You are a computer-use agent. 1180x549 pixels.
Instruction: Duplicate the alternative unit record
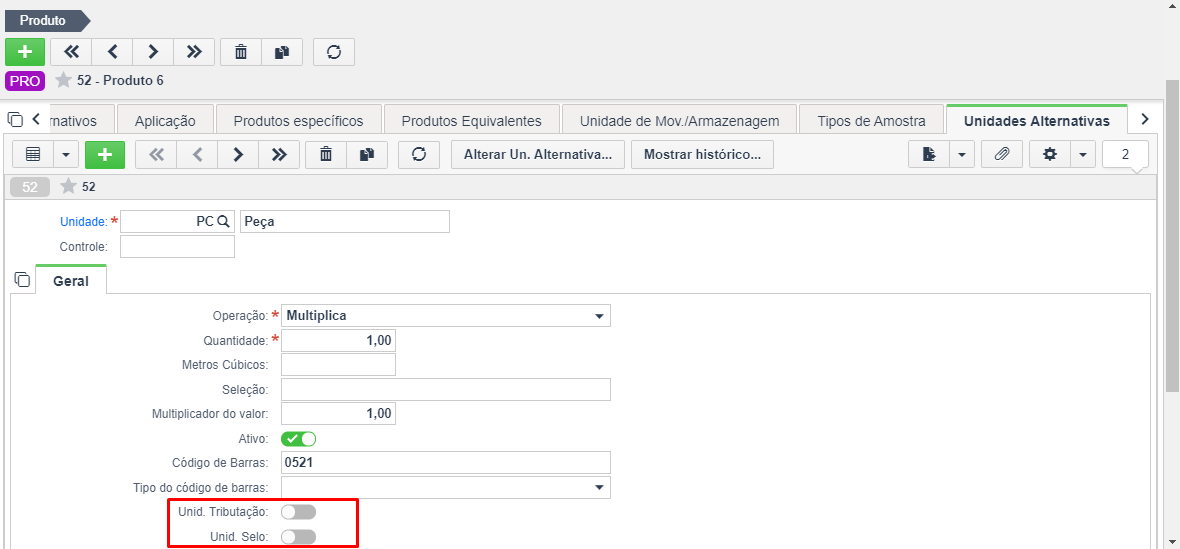point(366,154)
